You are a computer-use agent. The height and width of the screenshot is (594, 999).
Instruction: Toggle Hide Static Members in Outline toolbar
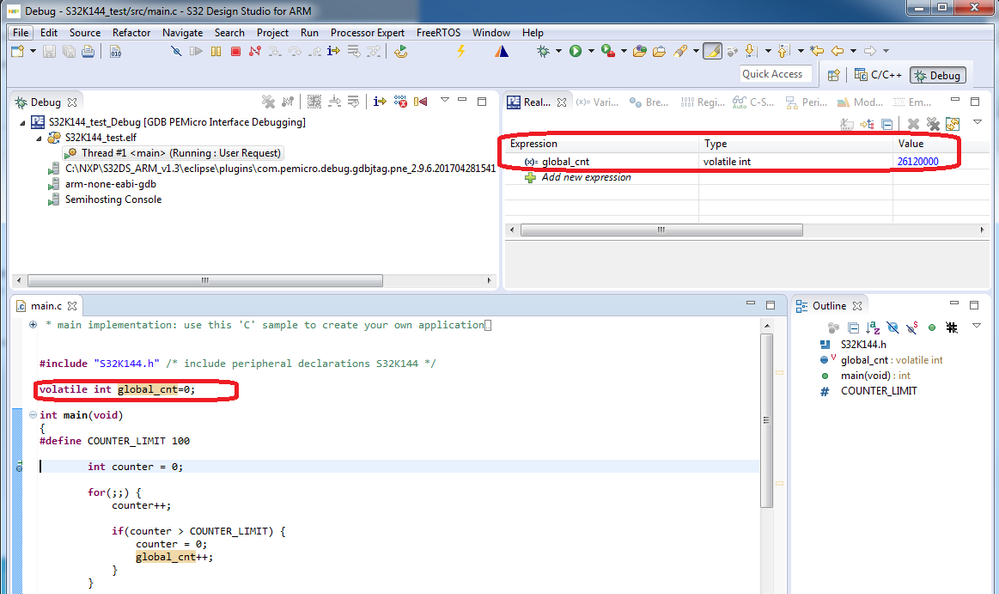[912, 328]
